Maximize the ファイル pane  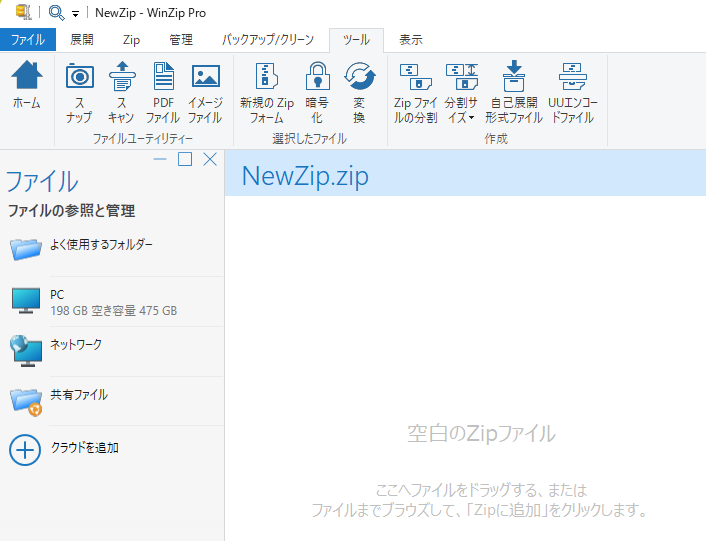pos(185,159)
